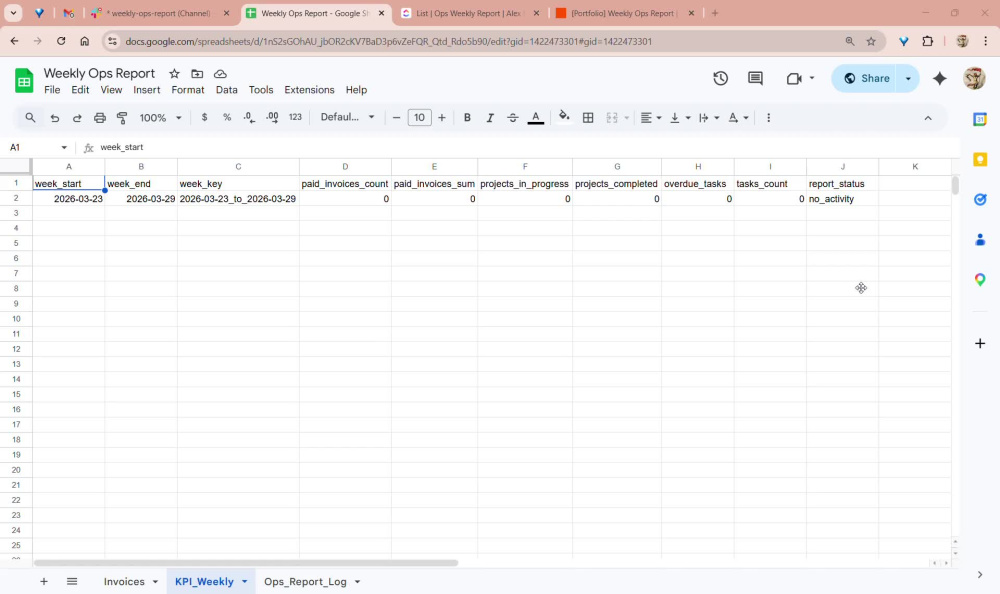Screen dimensions: 1000x594
Task: Open more number formats (123)
Action: (295, 117)
